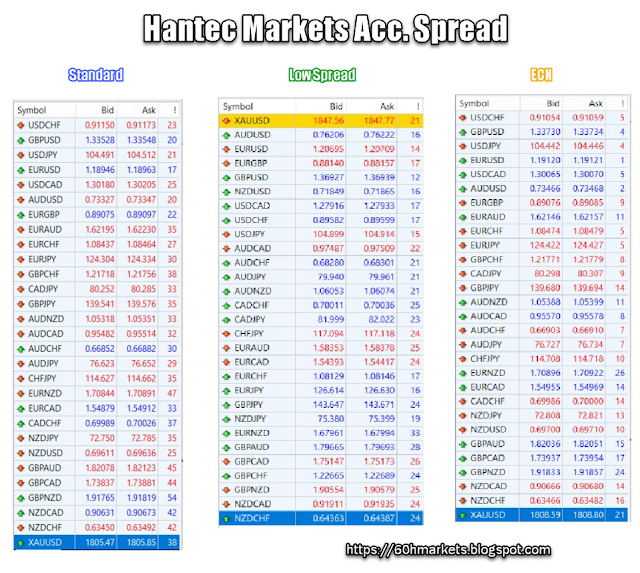Image resolution: width=640 pixels, height=573 pixels.
Task: Click bid 1.62146 for EURAUD in ECN table
Action: click(545, 217)
